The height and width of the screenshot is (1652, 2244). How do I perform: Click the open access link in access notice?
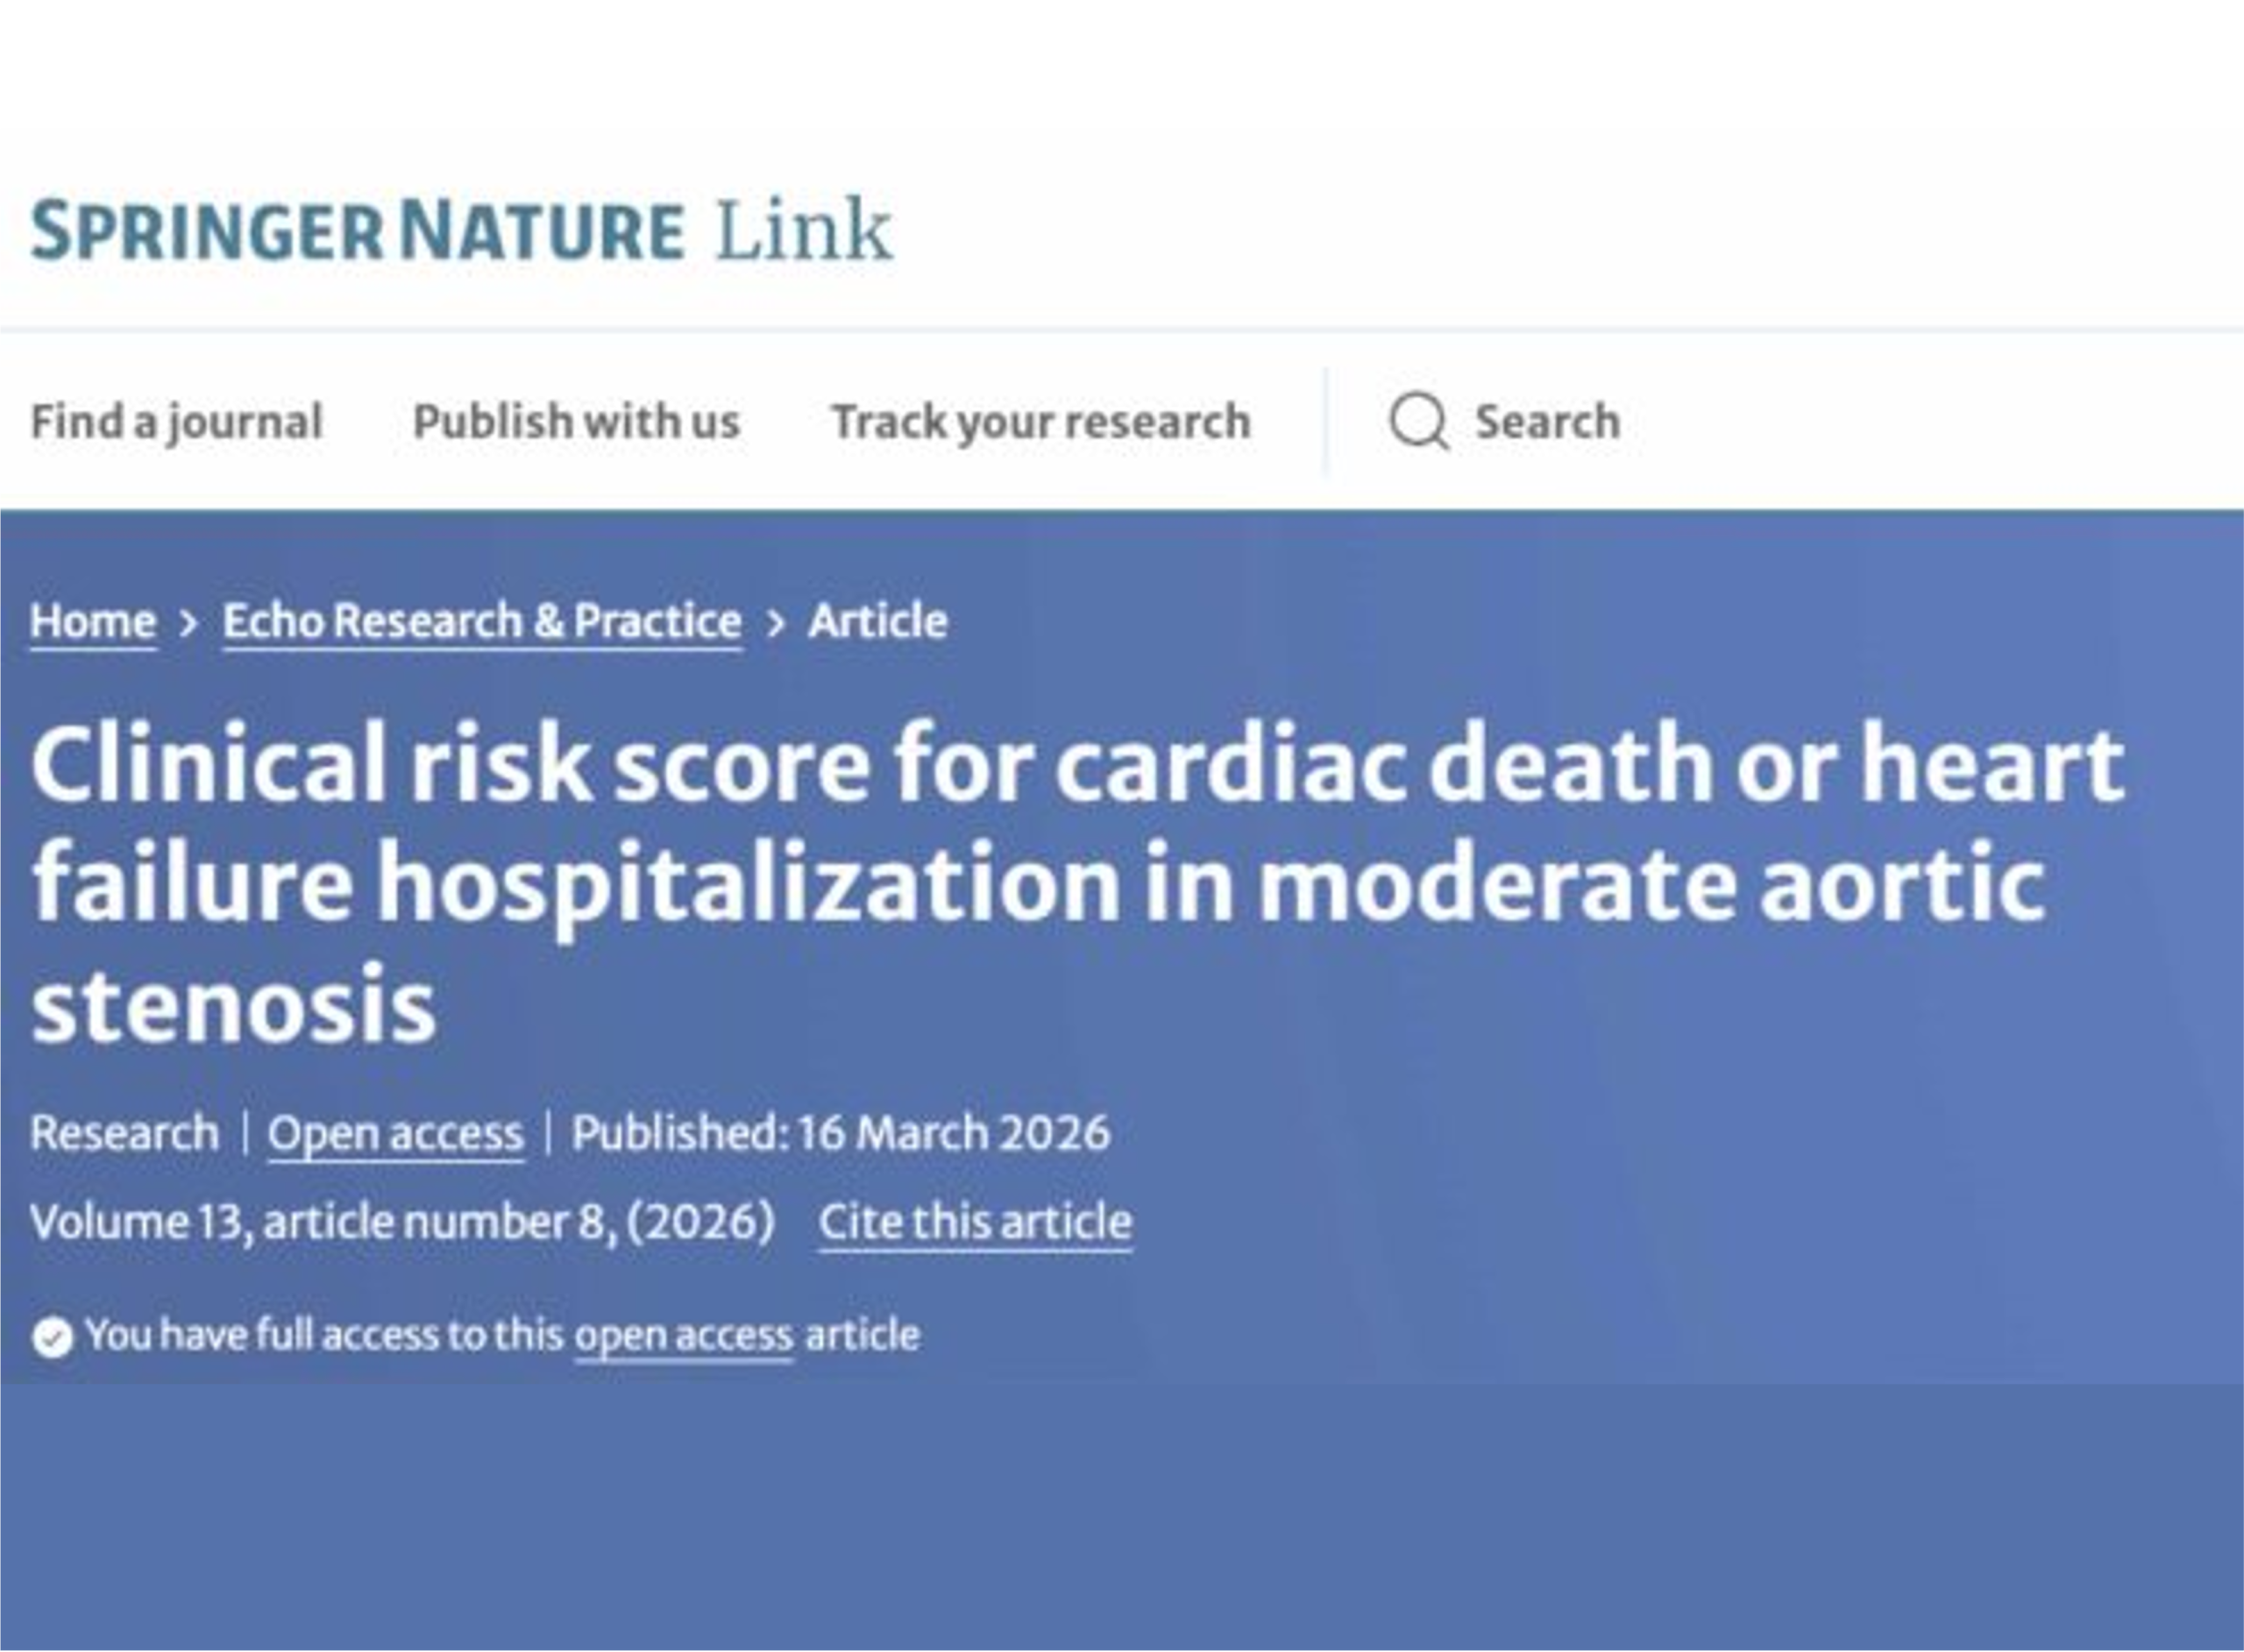682,1334
